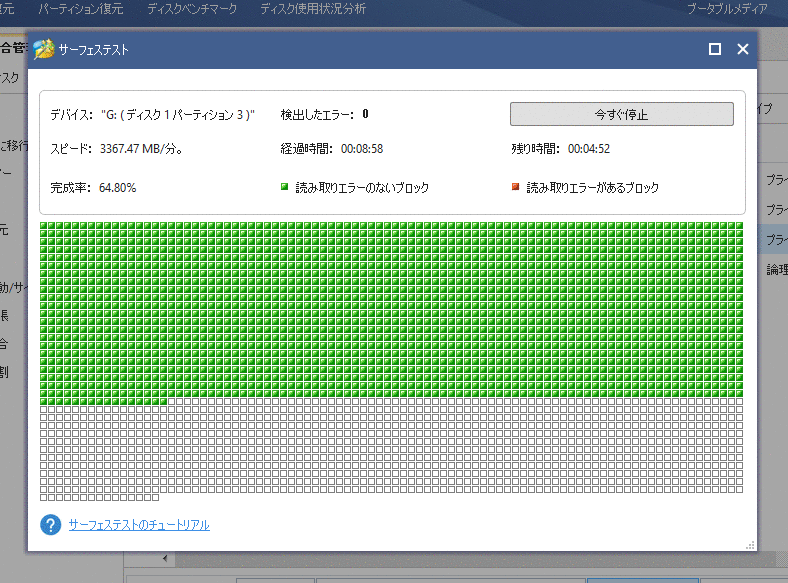Open ディスク使用状況分析 from the top bar
The width and height of the screenshot is (788, 583).
pyautogui.click(x=312, y=9)
